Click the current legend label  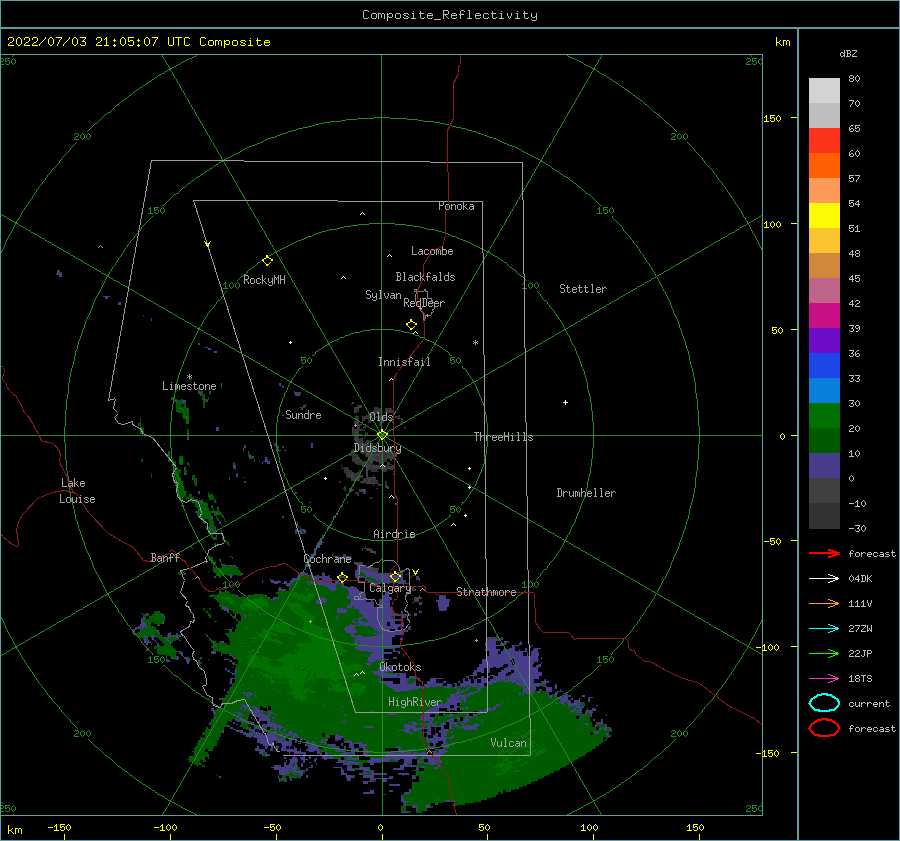(x=868, y=704)
